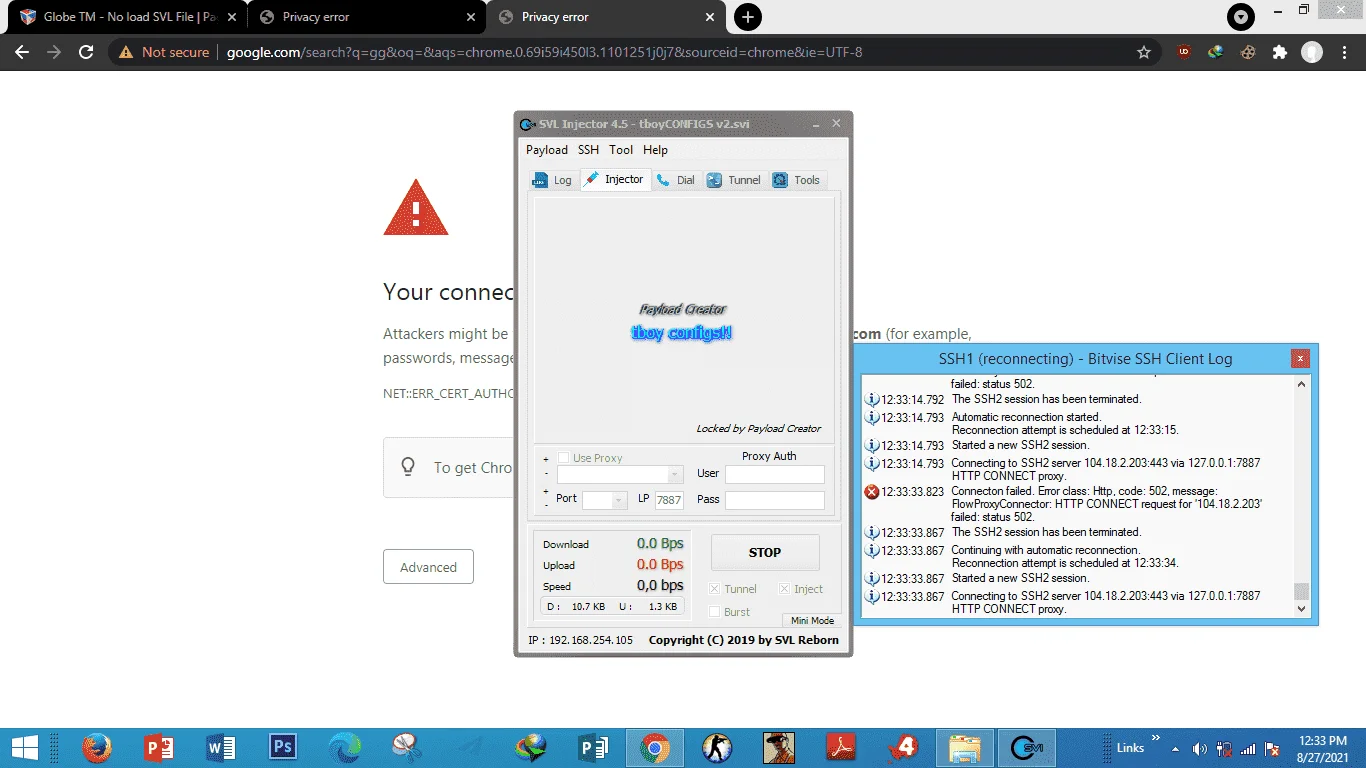Click the STOP button

point(765,552)
